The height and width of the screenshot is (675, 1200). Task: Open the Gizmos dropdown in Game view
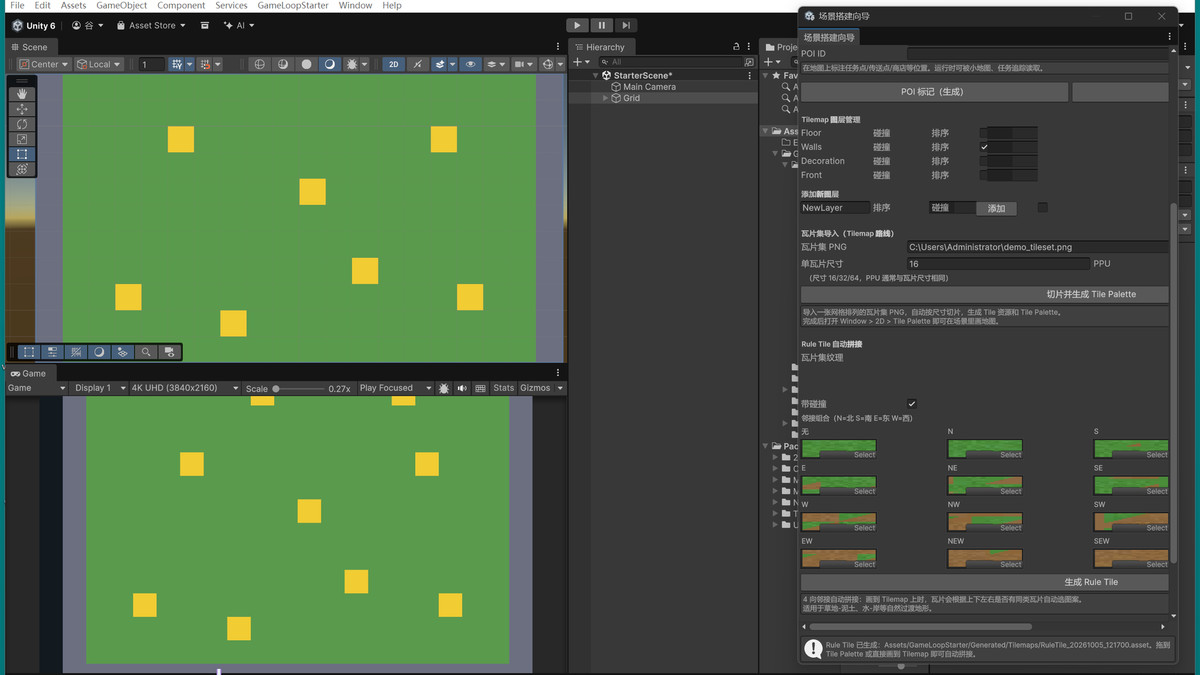(x=541, y=388)
